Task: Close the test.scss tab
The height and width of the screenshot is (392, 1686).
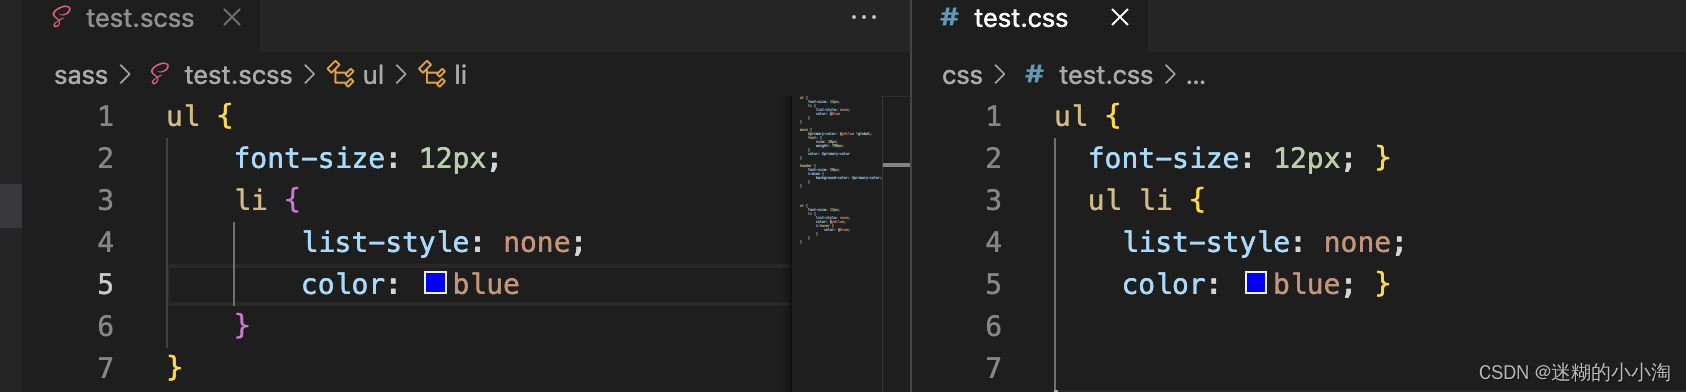Action: (232, 17)
